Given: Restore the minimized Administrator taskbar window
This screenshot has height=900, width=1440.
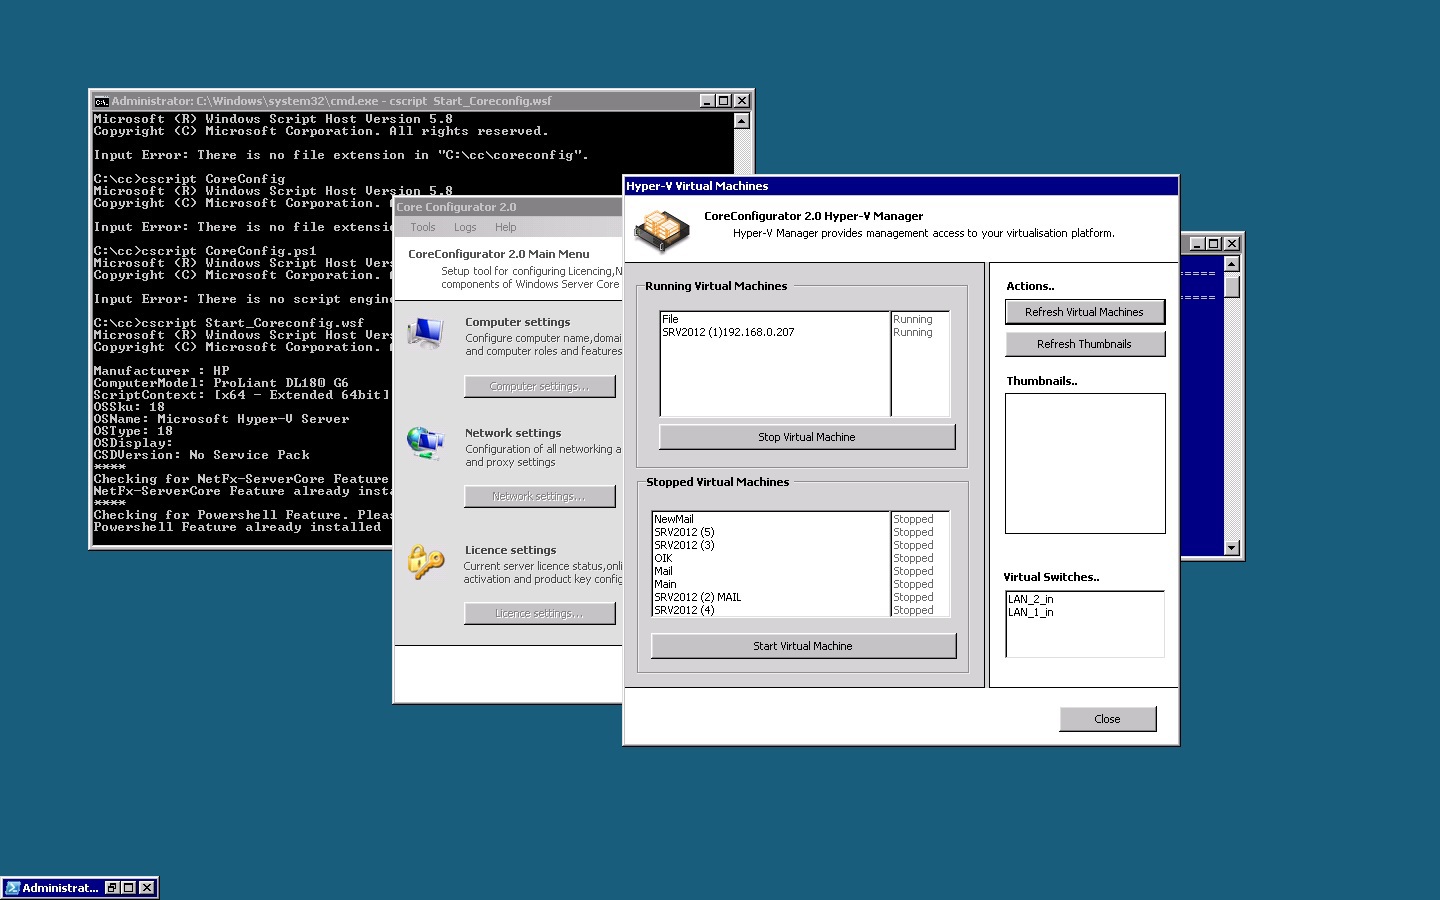Looking at the screenshot, I should pyautogui.click(x=112, y=888).
